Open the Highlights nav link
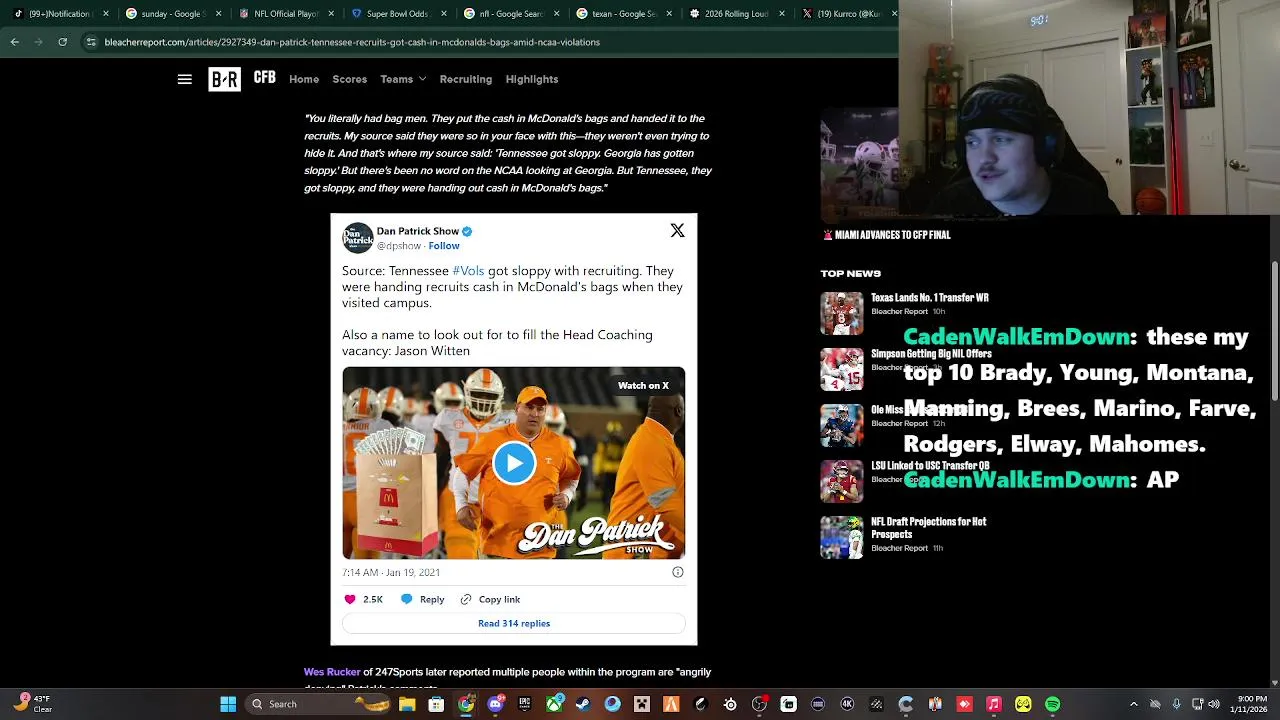 point(532,79)
